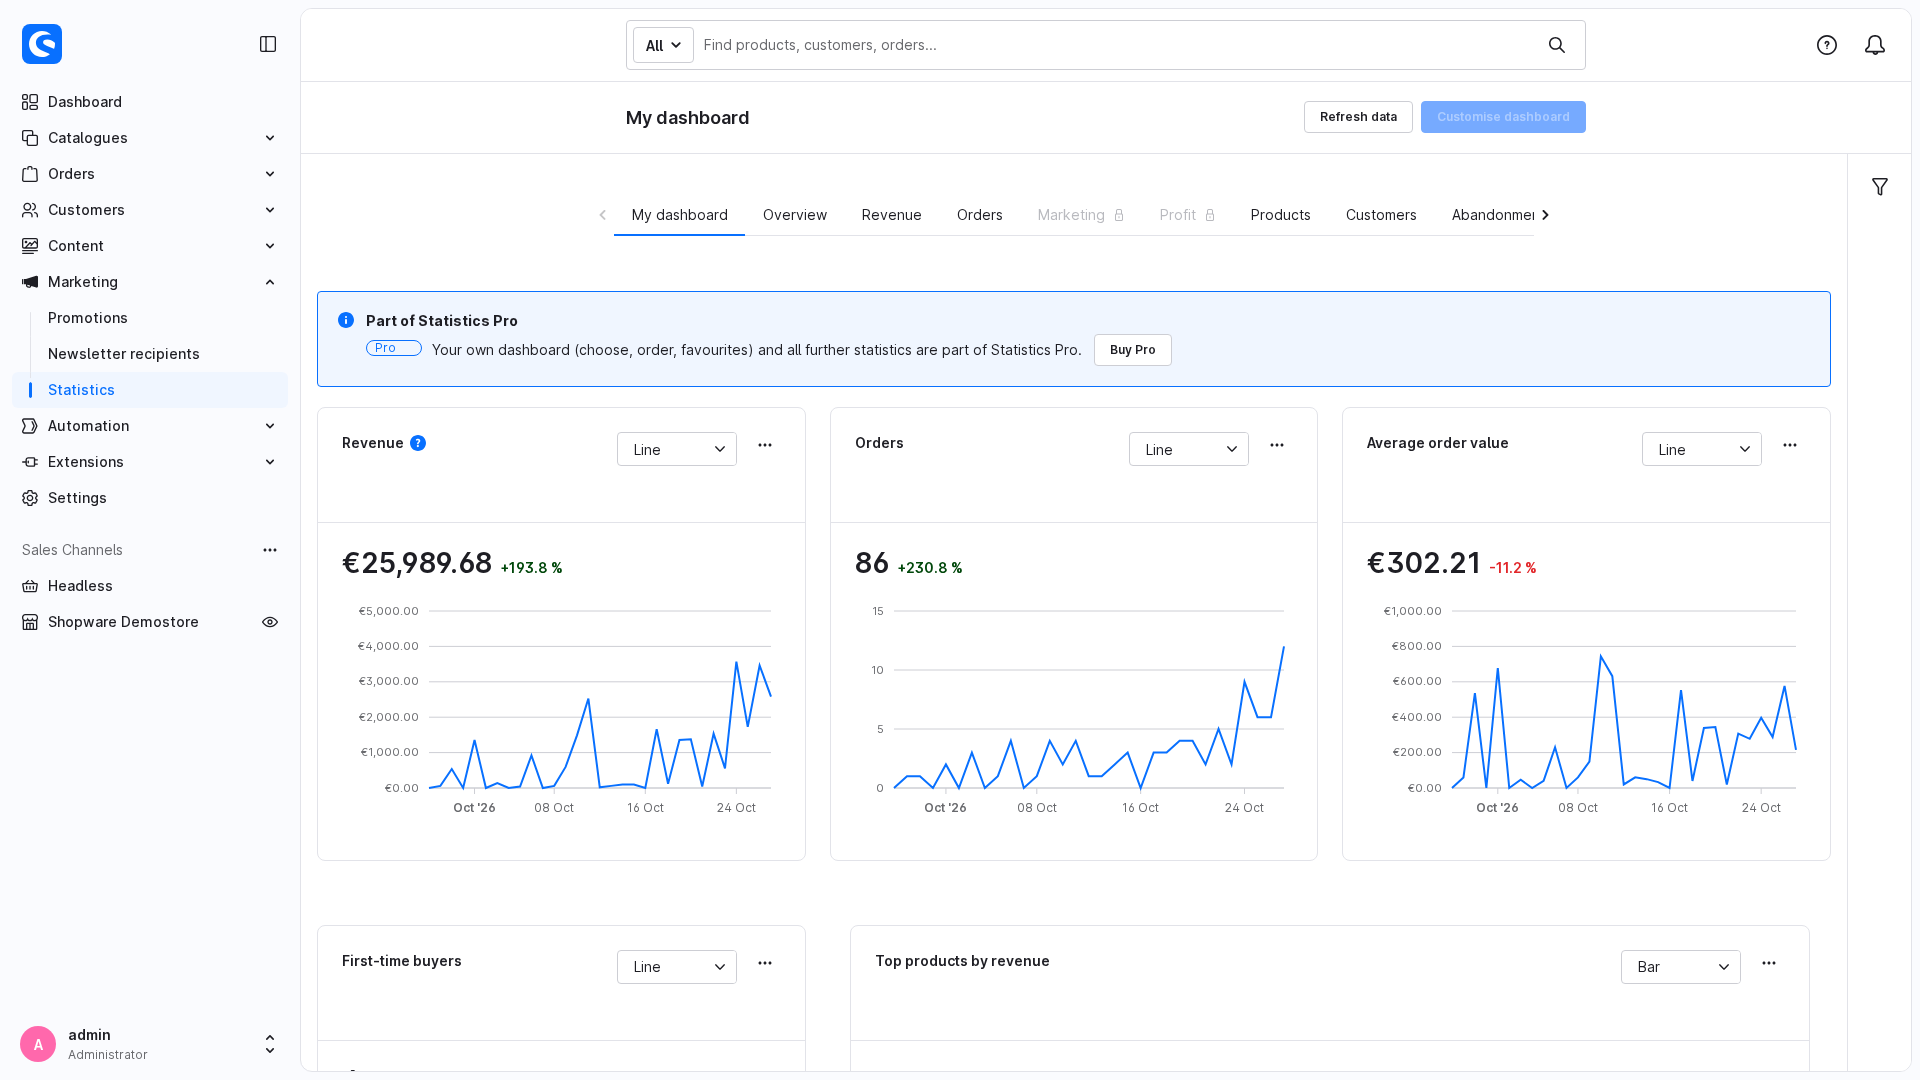Open the Sales Channels three-dot menu
The height and width of the screenshot is (1080, 1920).
pyautogui.click(x=270, y=550)
